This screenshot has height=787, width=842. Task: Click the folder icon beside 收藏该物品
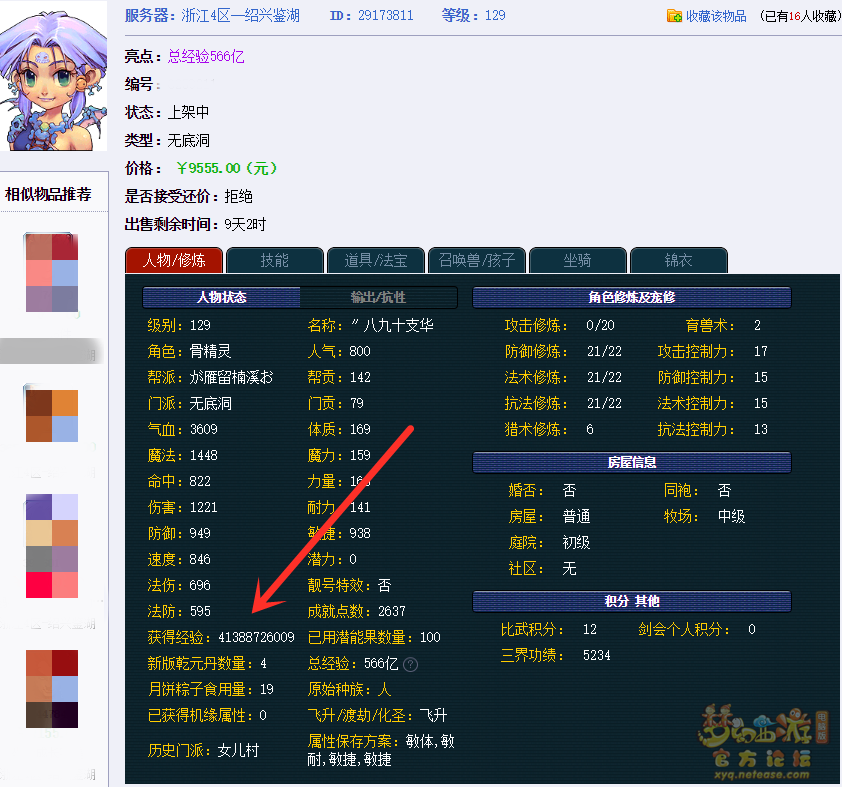(x=674, y=16)
